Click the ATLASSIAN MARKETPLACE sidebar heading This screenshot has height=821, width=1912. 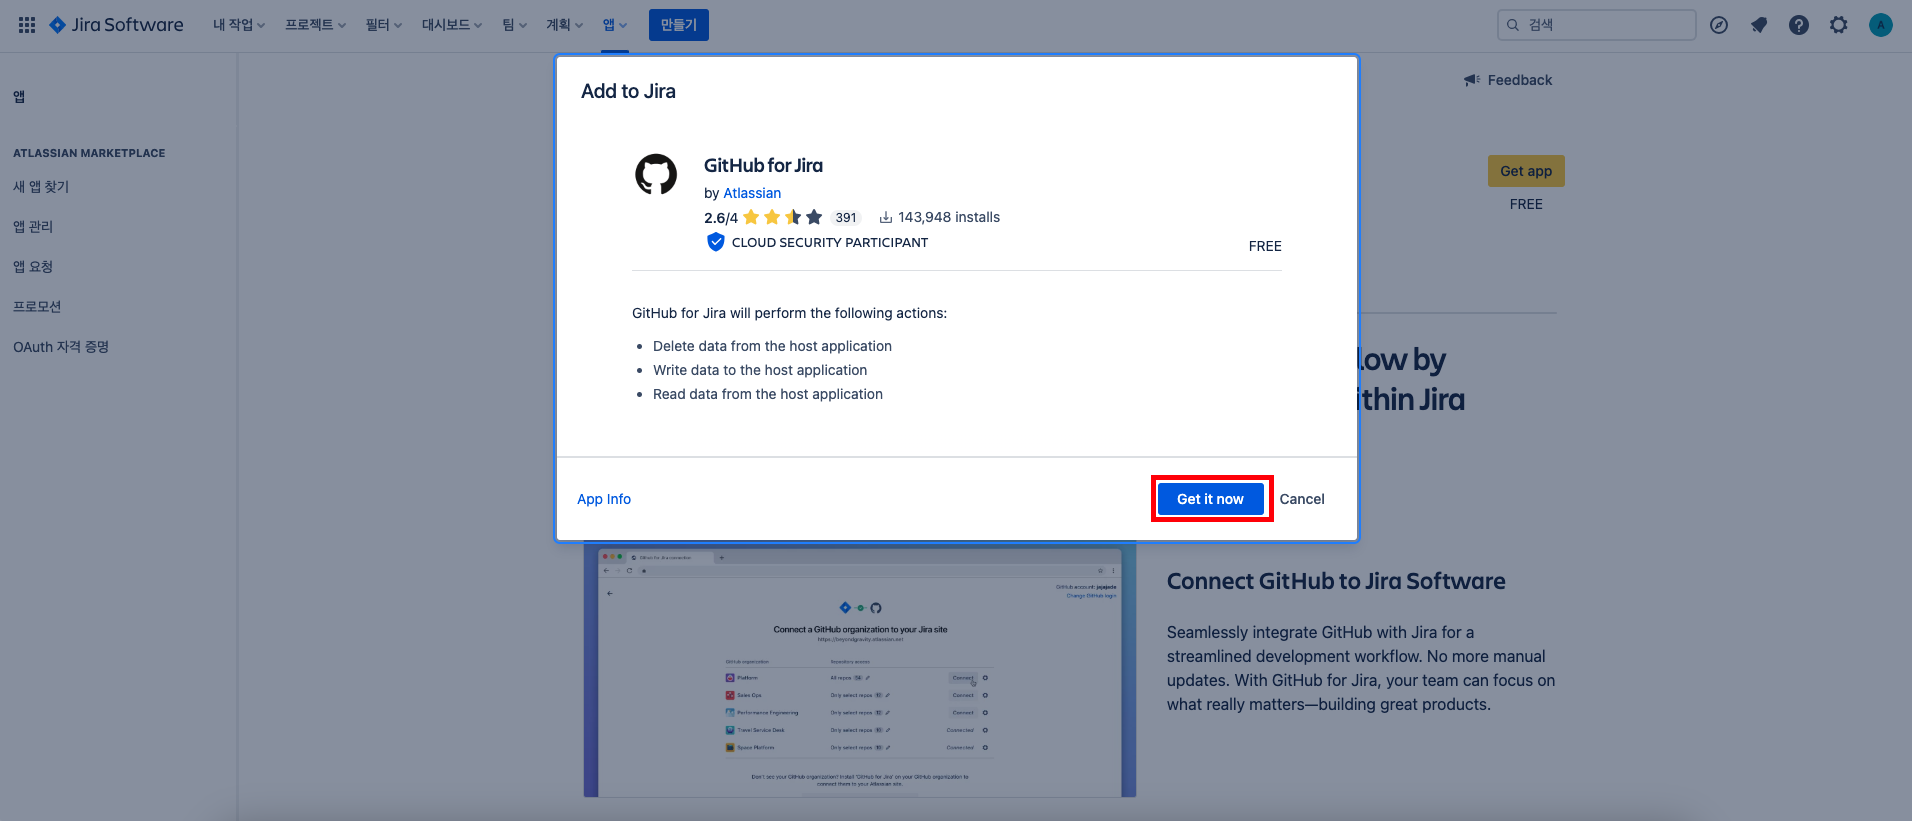[x=89, y=153]
